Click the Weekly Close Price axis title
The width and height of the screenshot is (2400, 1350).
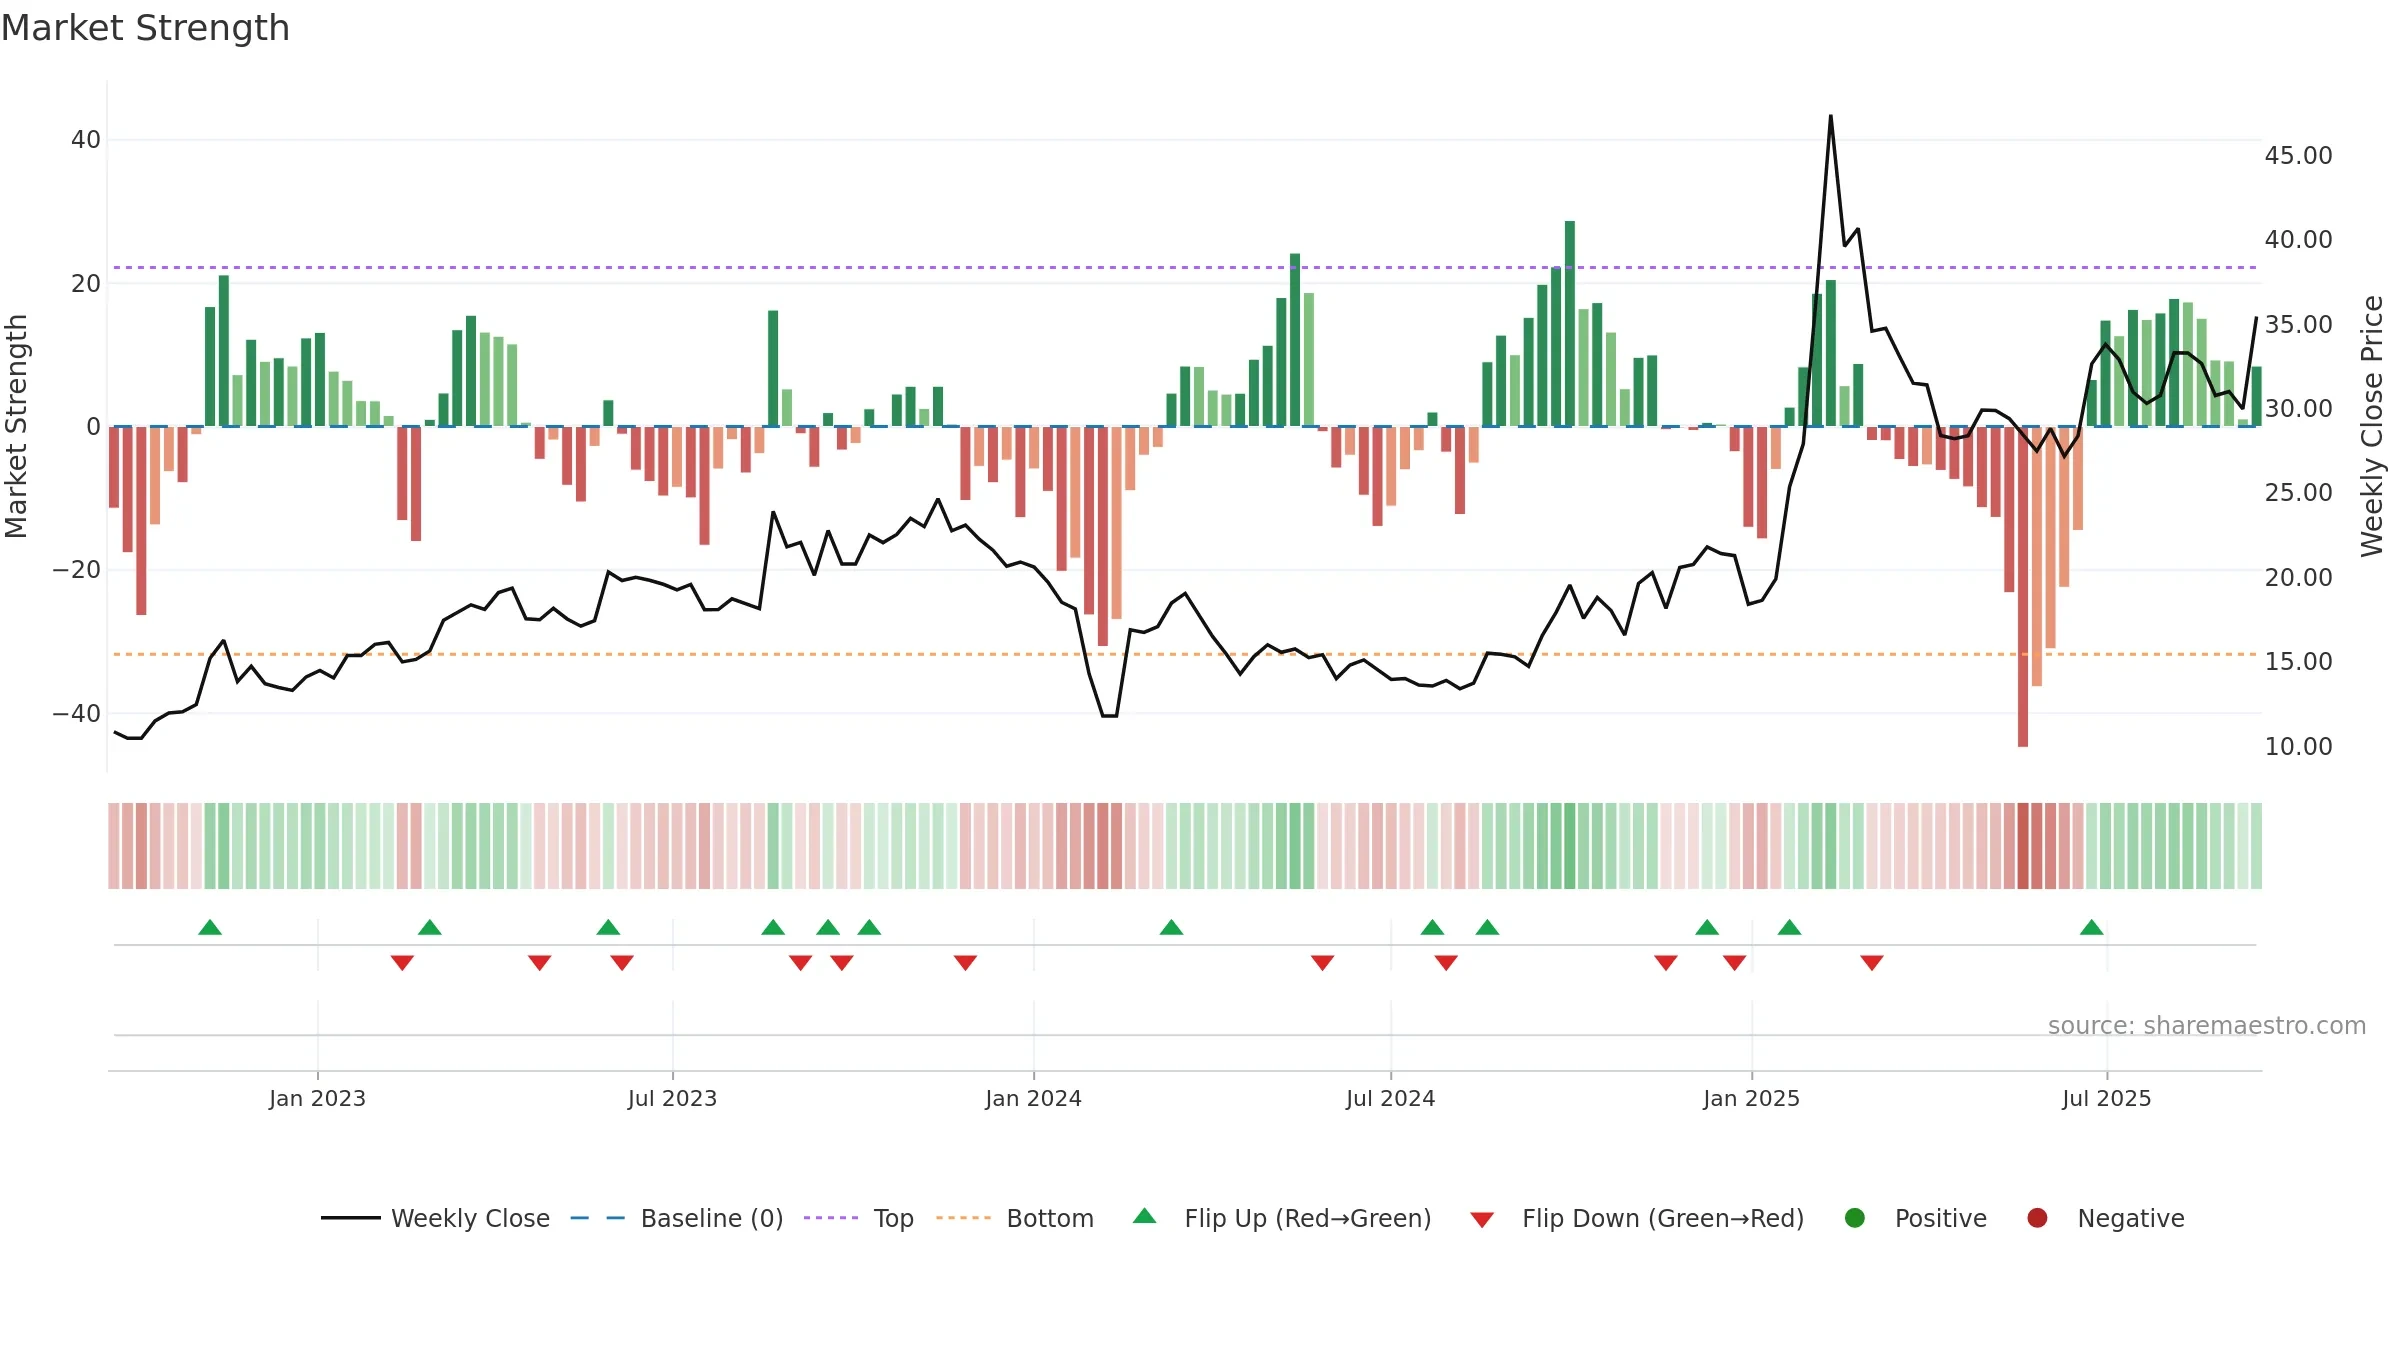pos(2372,426)
